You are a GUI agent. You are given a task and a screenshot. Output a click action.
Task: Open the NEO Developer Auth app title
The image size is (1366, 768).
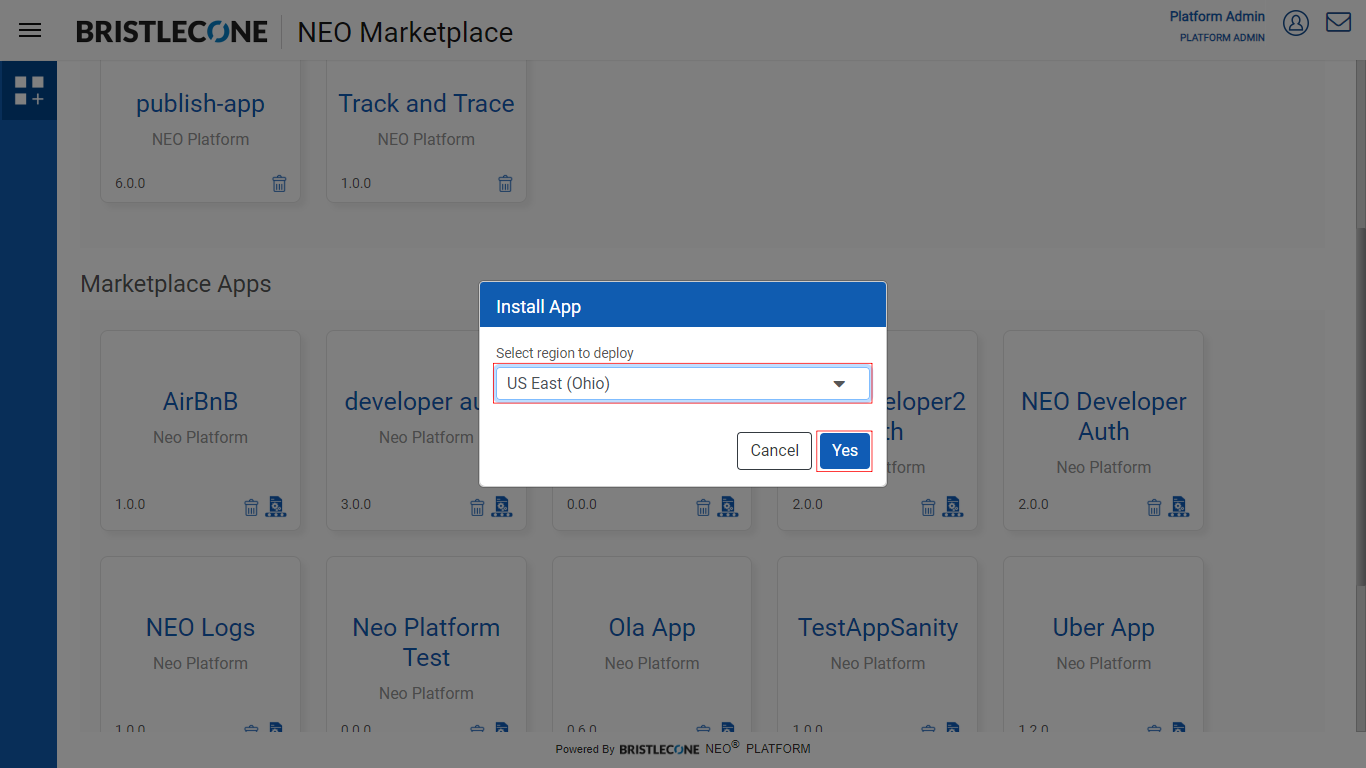[1104, 416]
